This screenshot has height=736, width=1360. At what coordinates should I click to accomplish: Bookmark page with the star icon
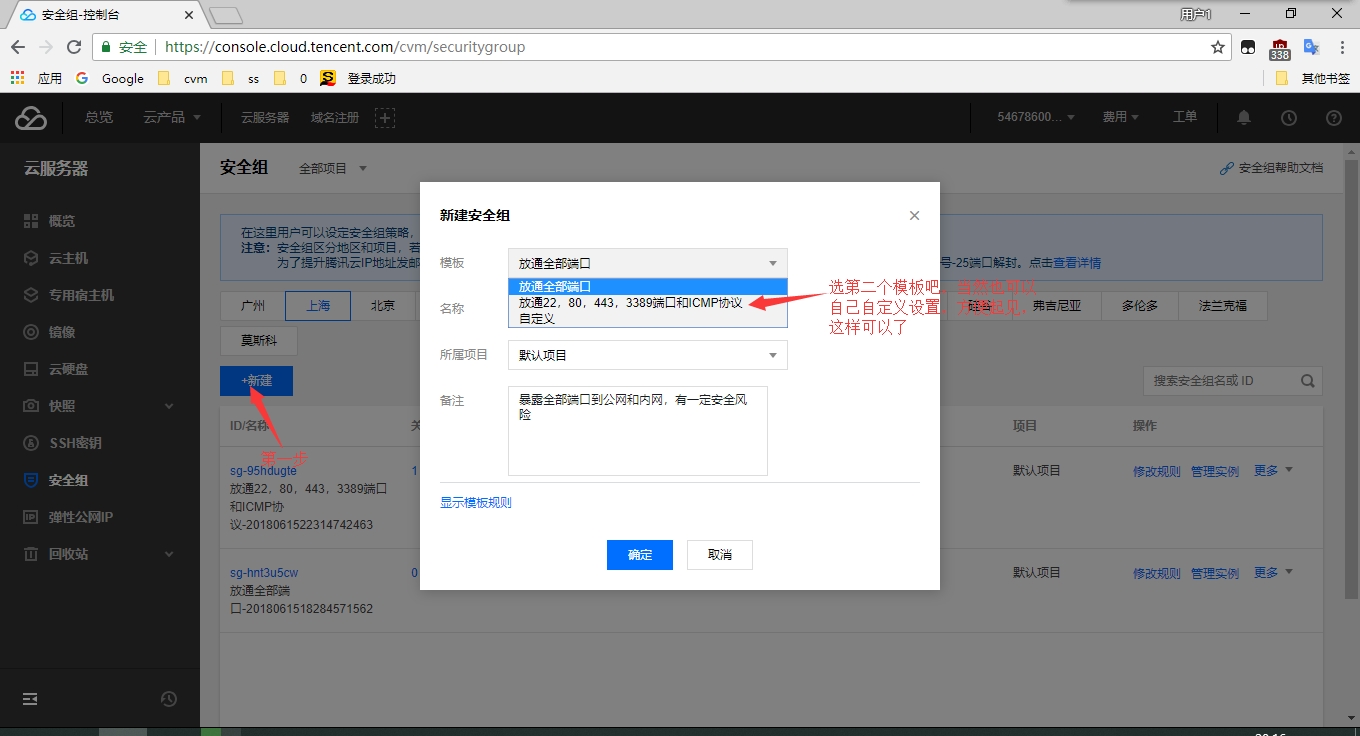(x=1218, y=47)
